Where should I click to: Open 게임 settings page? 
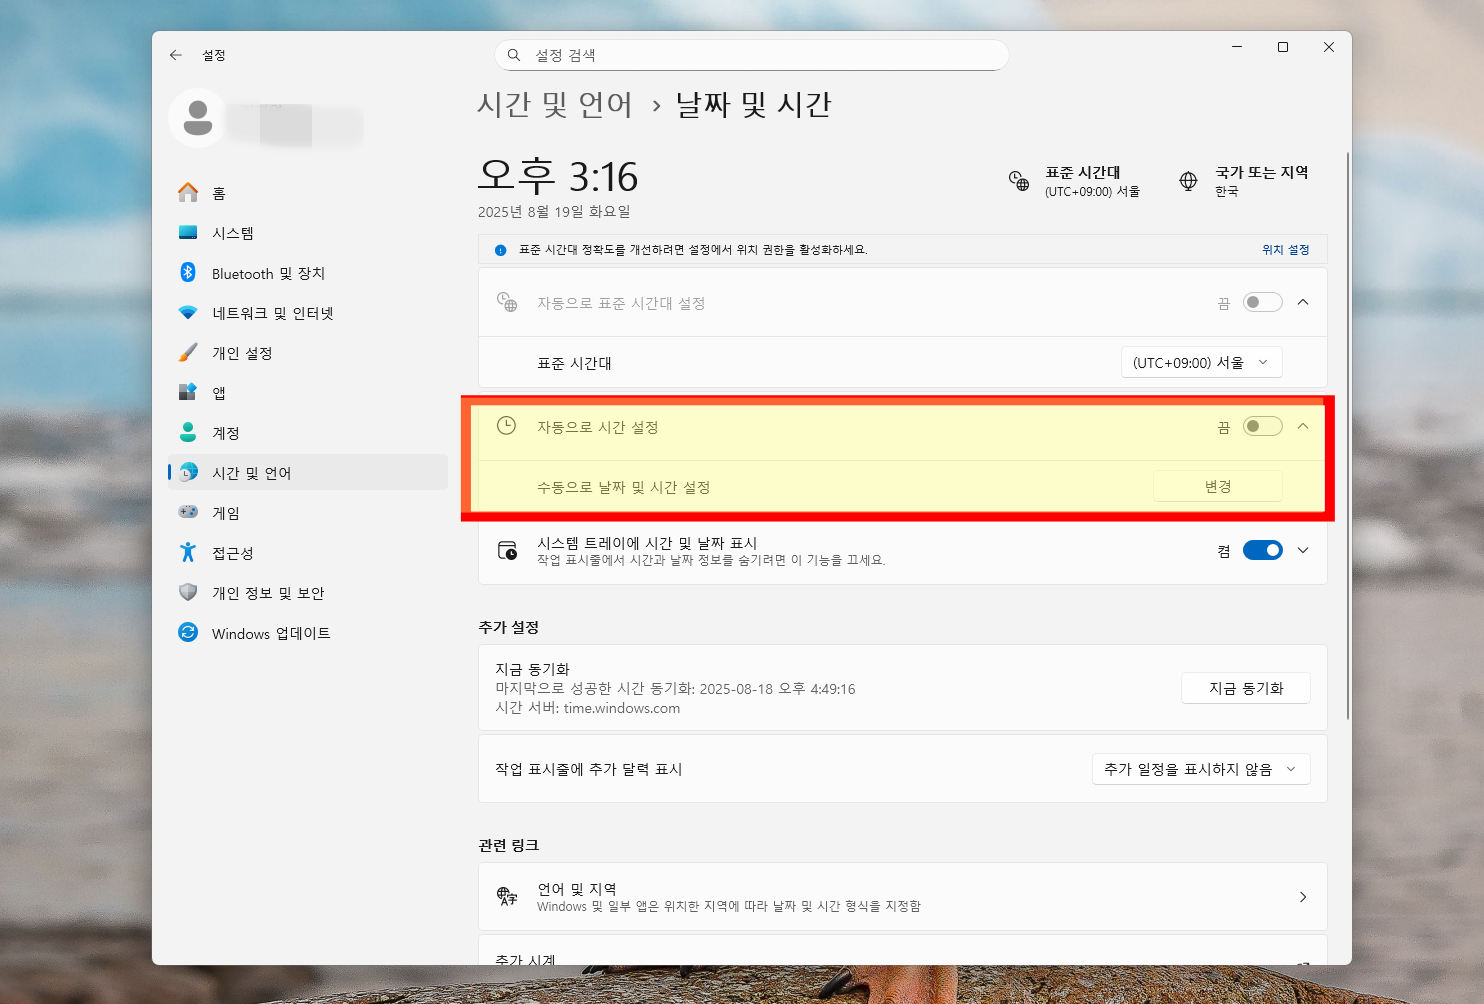[308, 512]
